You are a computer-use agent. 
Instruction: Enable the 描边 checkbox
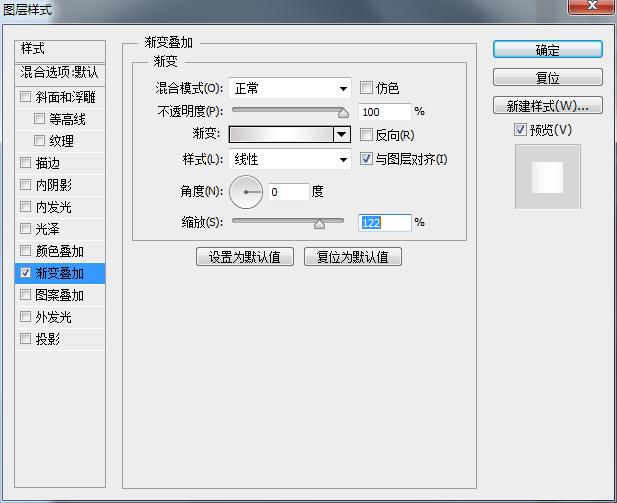pos(25,163)
